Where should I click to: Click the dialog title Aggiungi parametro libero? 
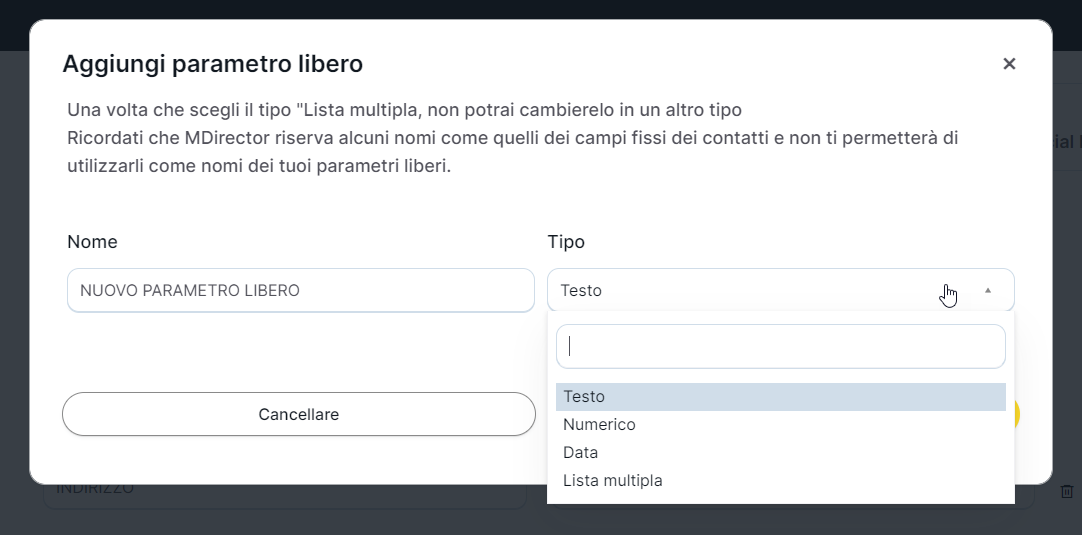coord(212,65)
